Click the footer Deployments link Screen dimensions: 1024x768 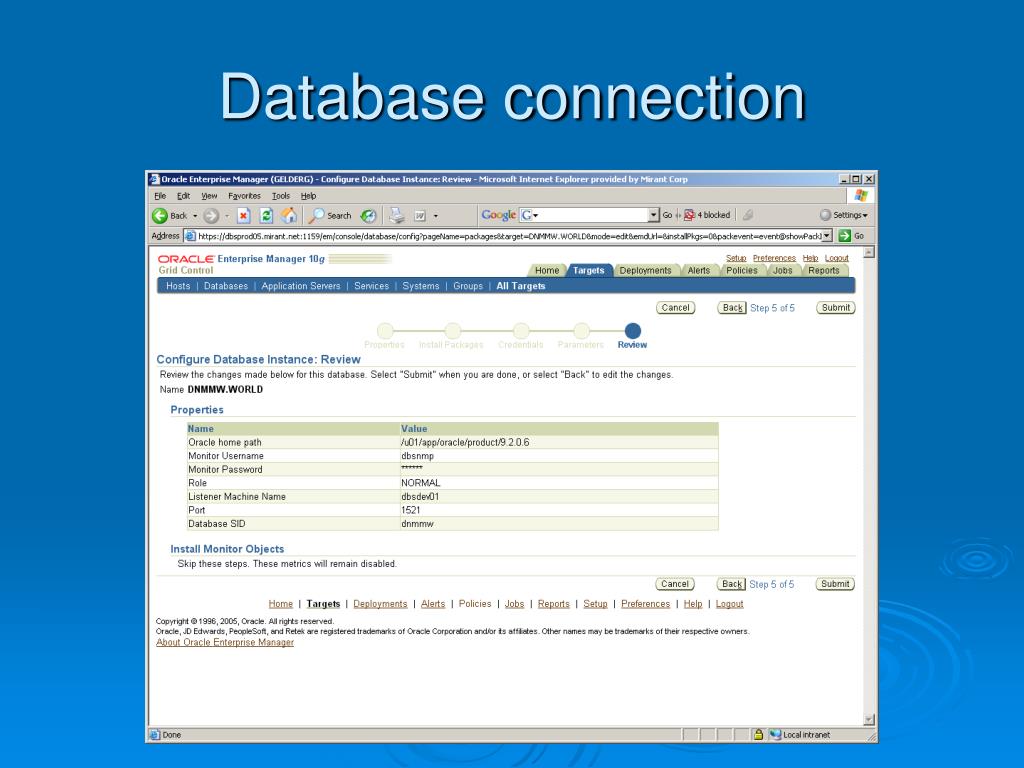[x=380, y=604]
